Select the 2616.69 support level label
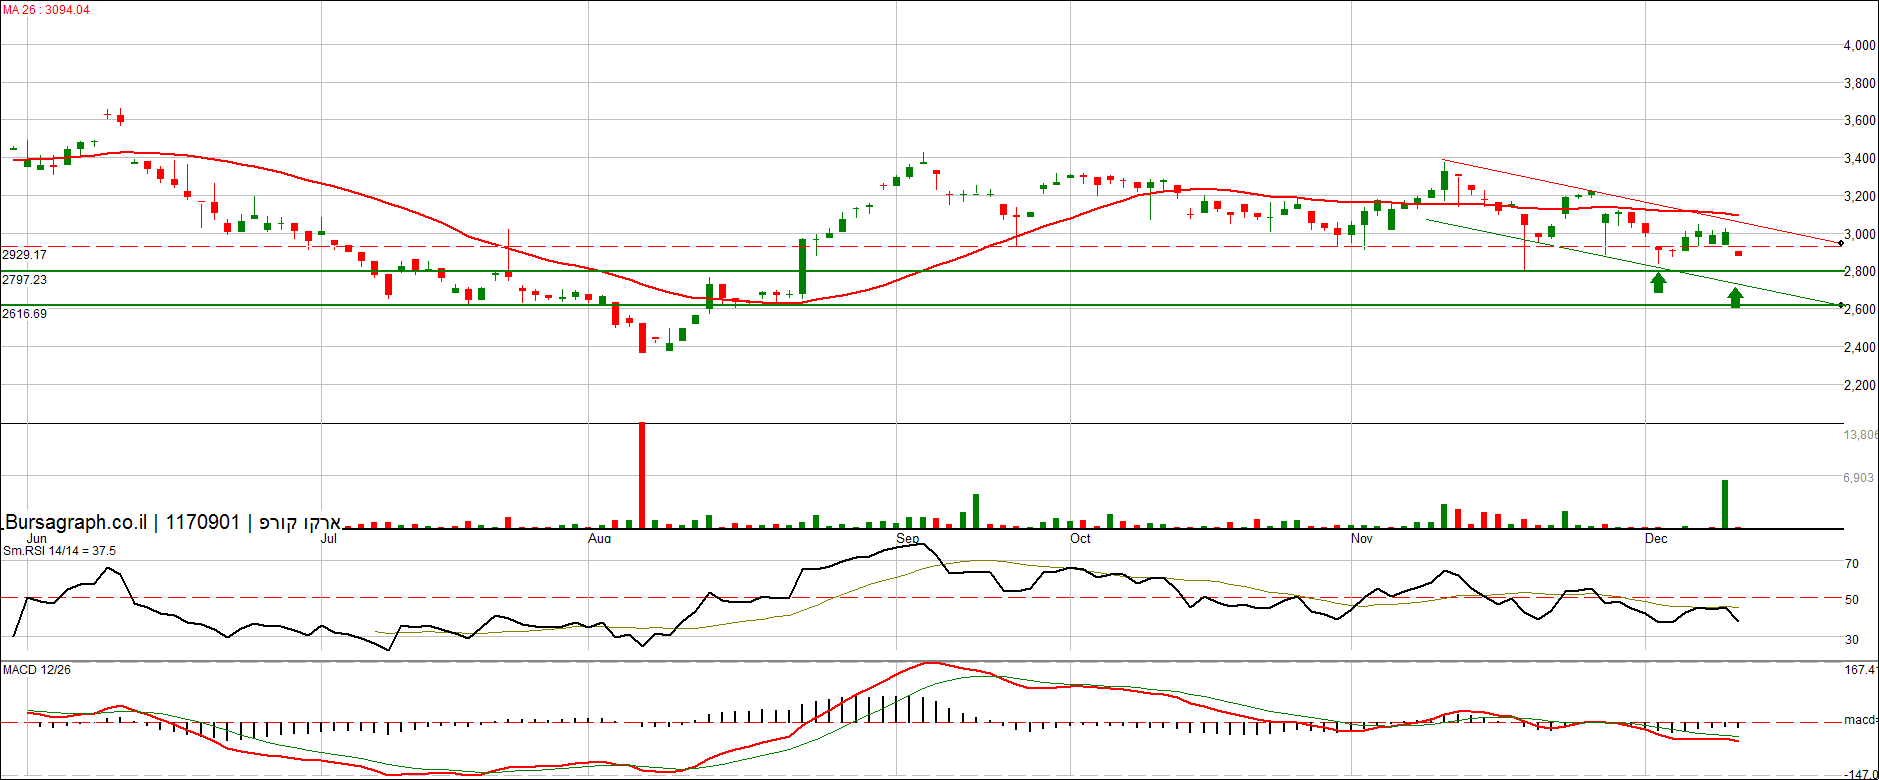This screenshot has height=780, width=1879. [x=25, y=314]
